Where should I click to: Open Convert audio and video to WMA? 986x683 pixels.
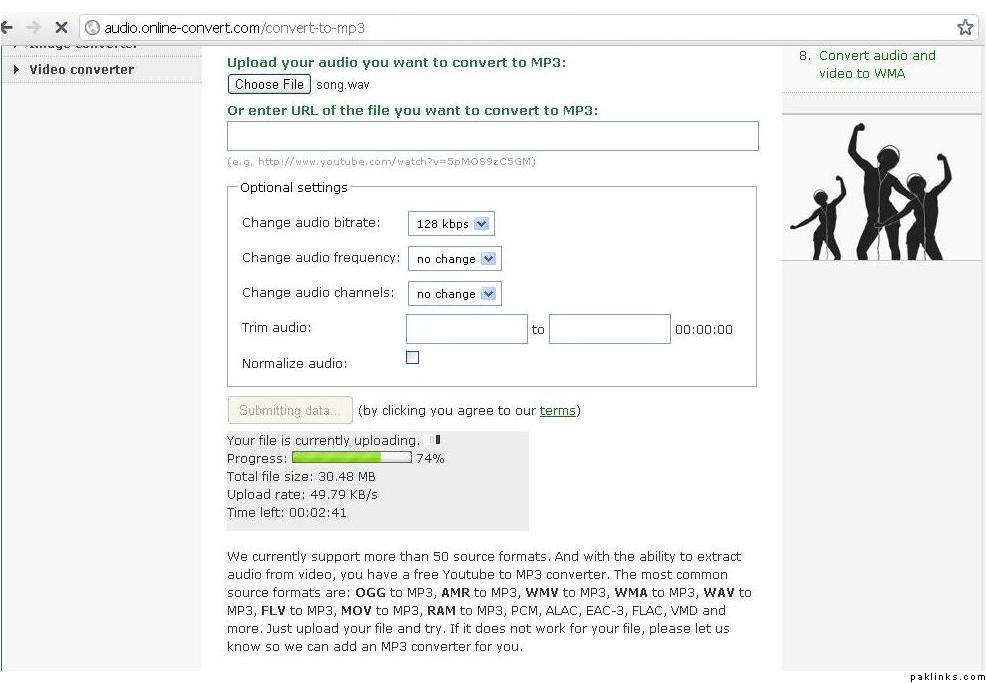click(876, 64)
